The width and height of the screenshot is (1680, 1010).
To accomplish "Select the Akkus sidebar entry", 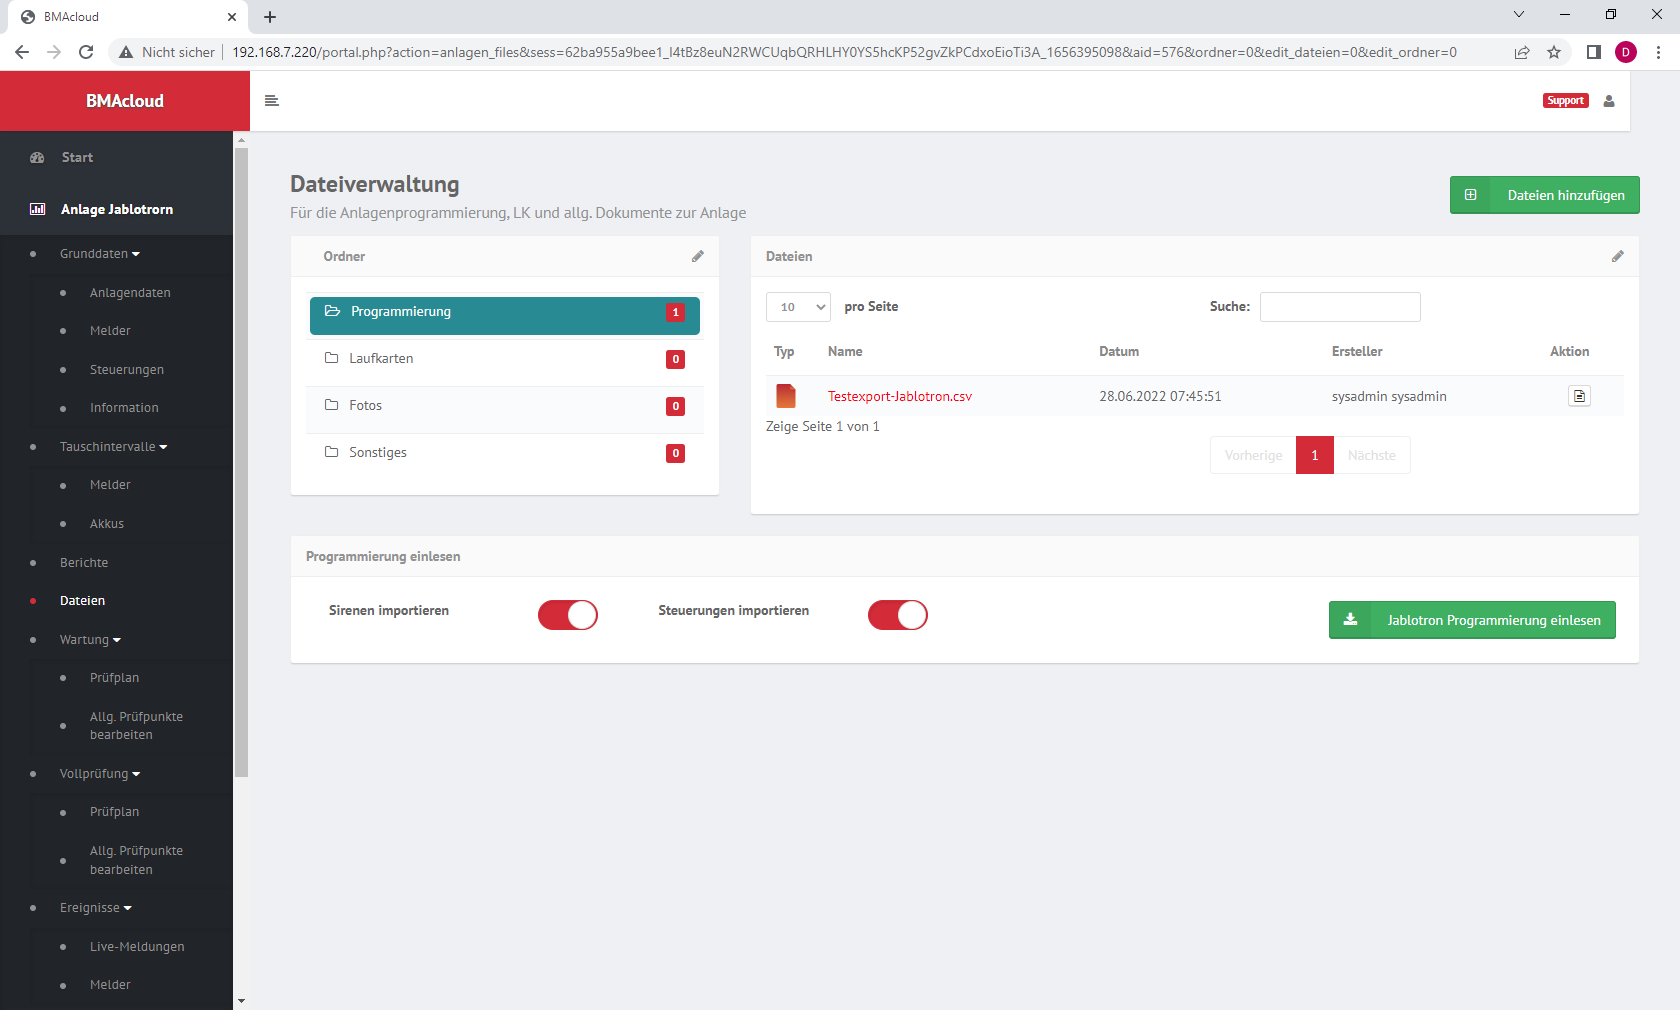I will [x=107, y=524].
